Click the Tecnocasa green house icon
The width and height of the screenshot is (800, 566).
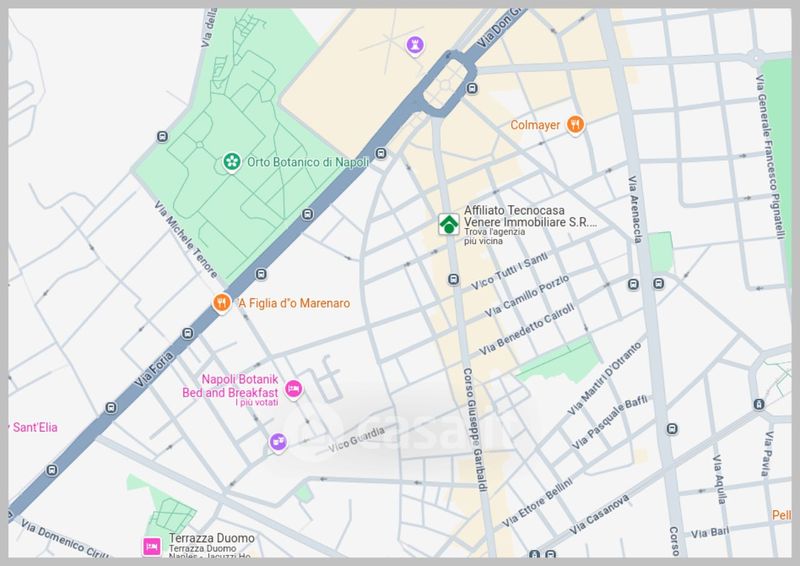pos(449,225)
